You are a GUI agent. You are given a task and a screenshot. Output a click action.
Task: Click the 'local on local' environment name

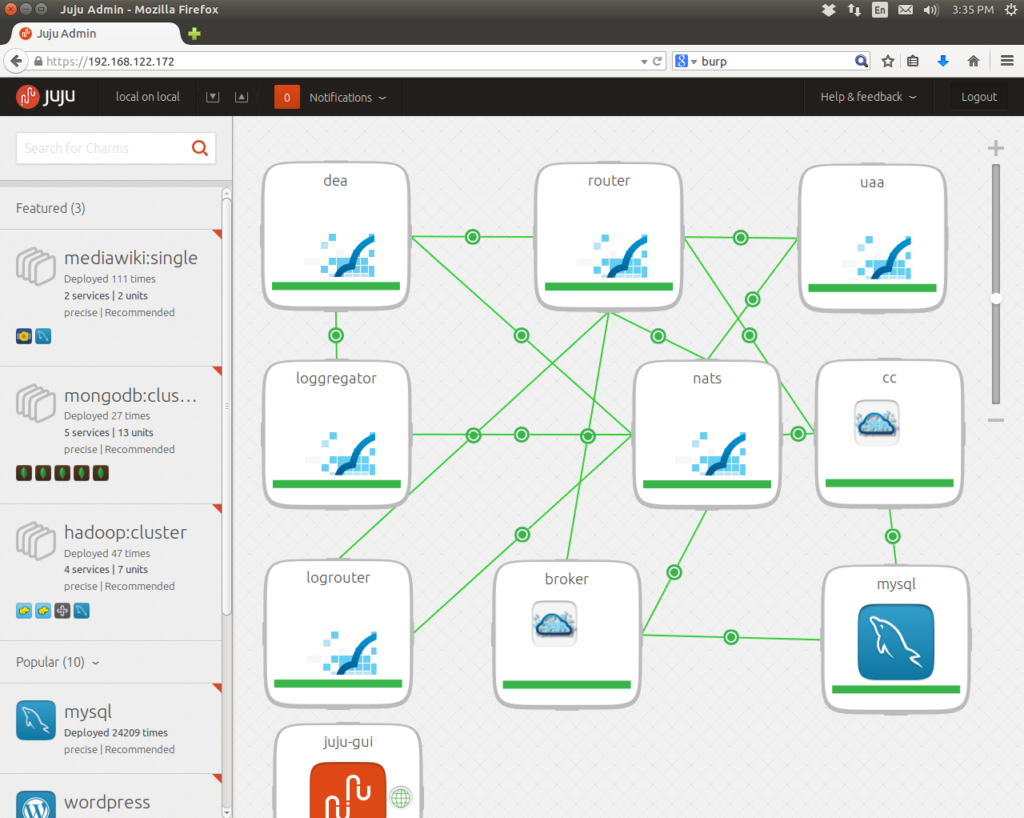148,97
